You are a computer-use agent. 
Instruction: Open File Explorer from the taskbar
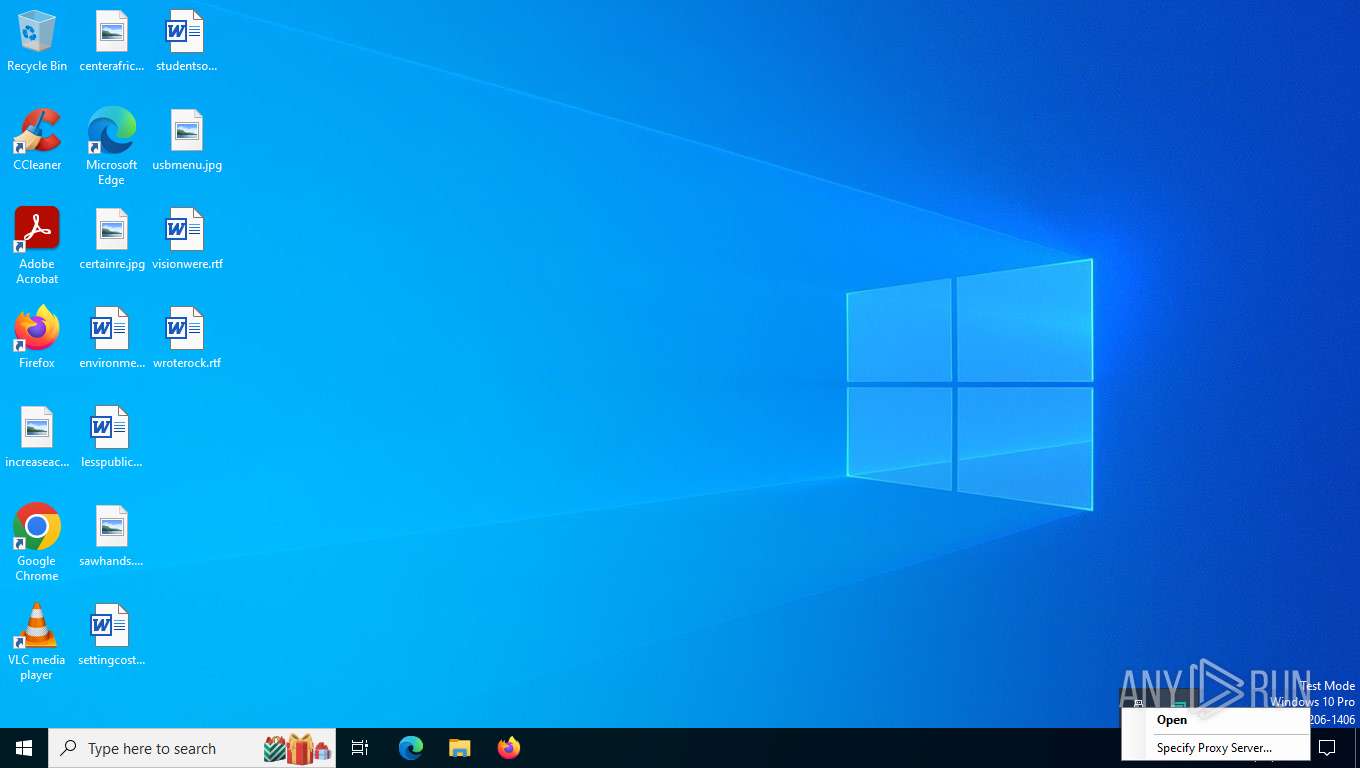pos(460,748)
